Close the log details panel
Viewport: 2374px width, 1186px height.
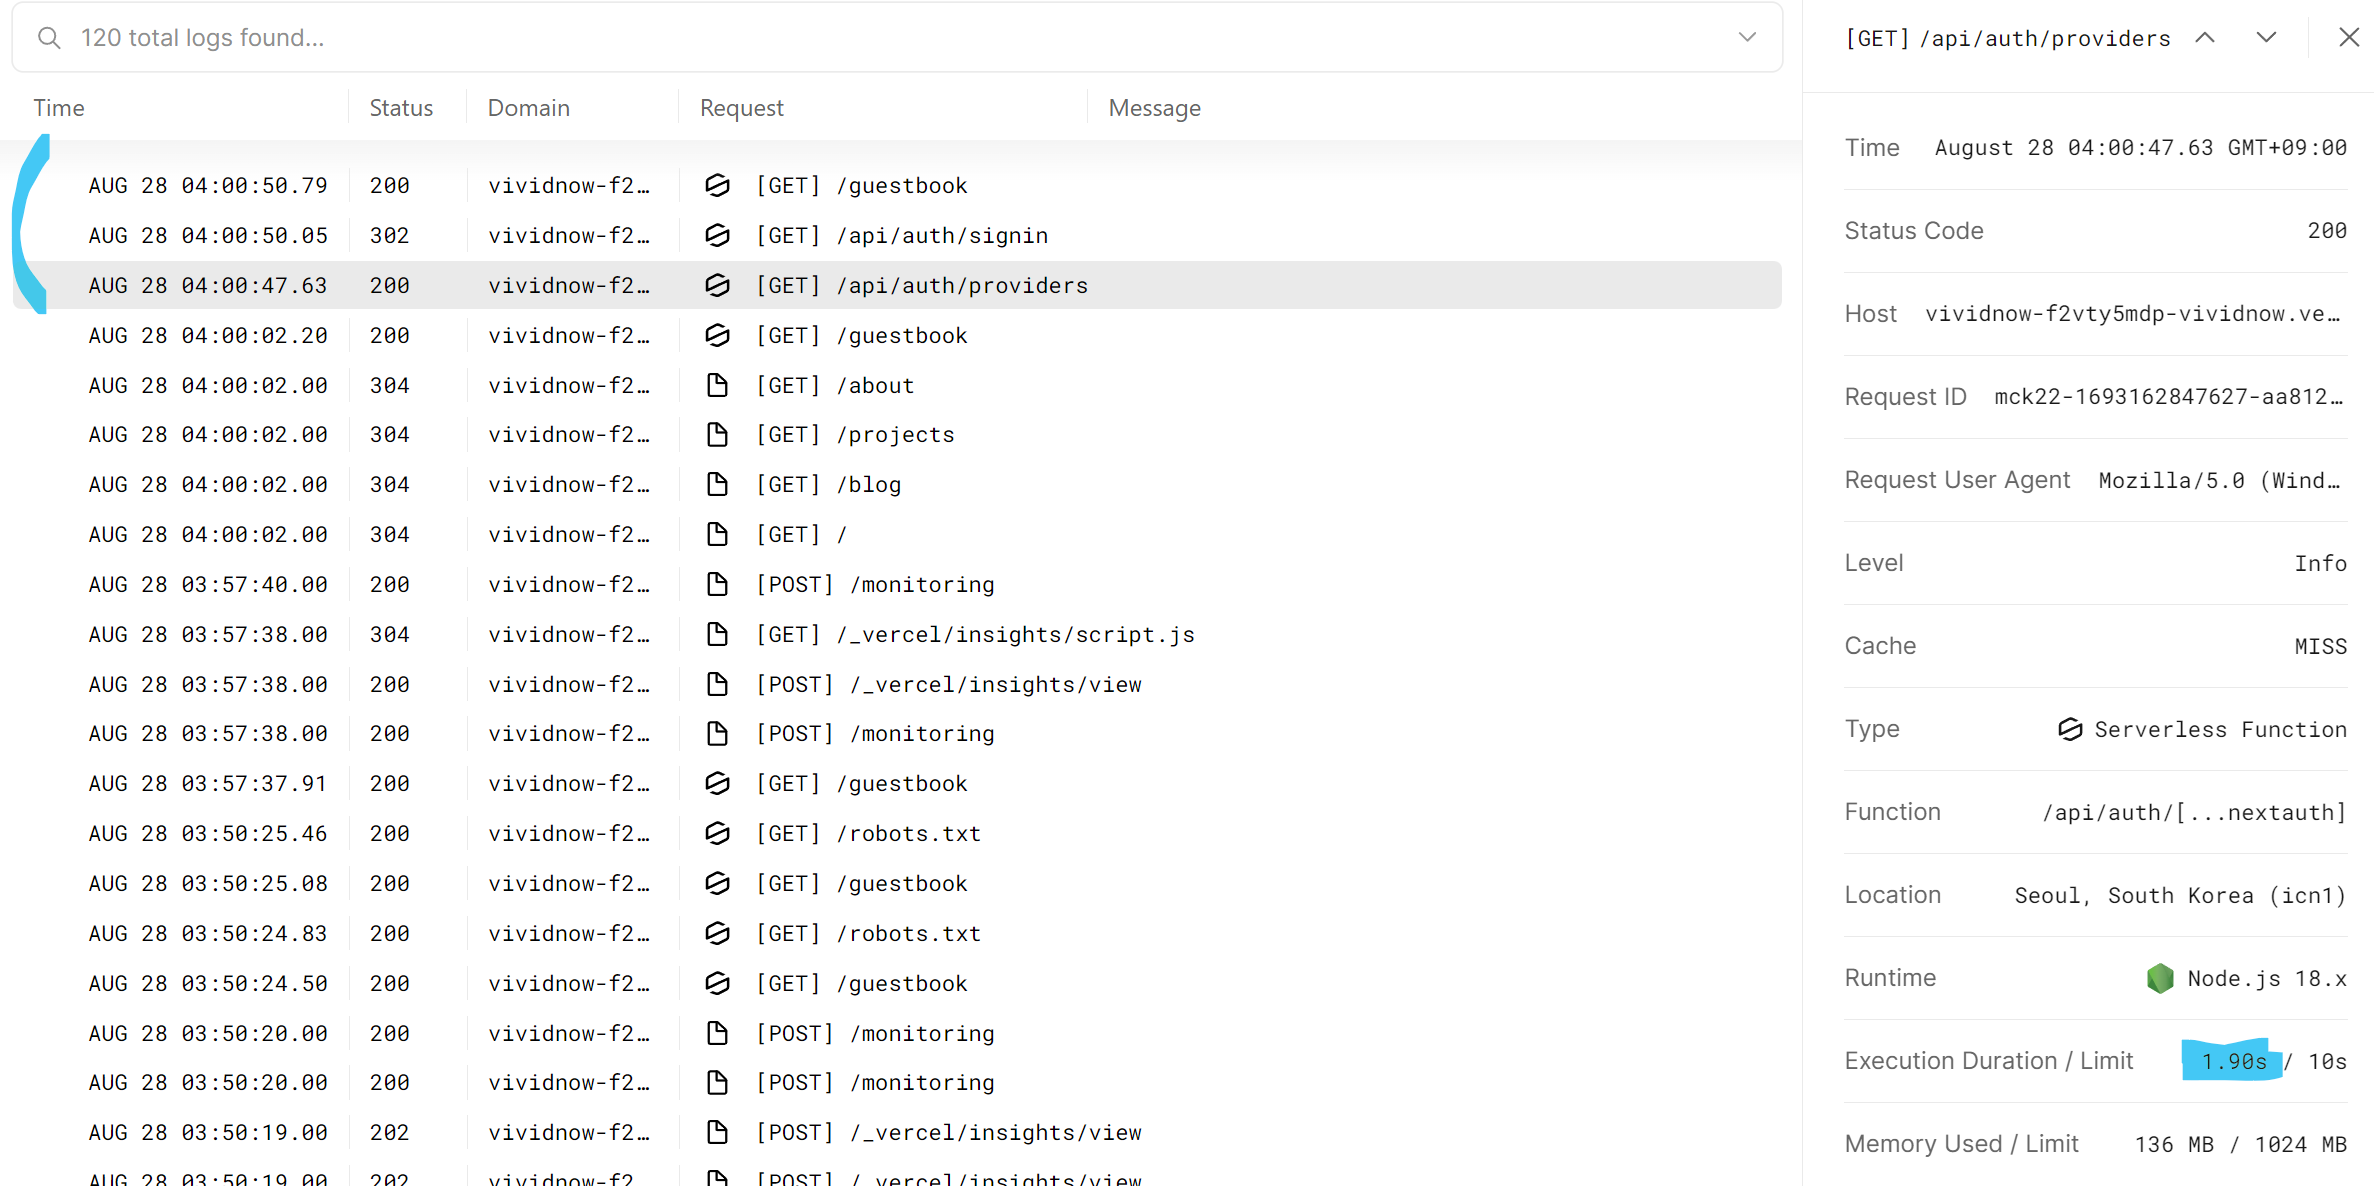point(2349,38)
